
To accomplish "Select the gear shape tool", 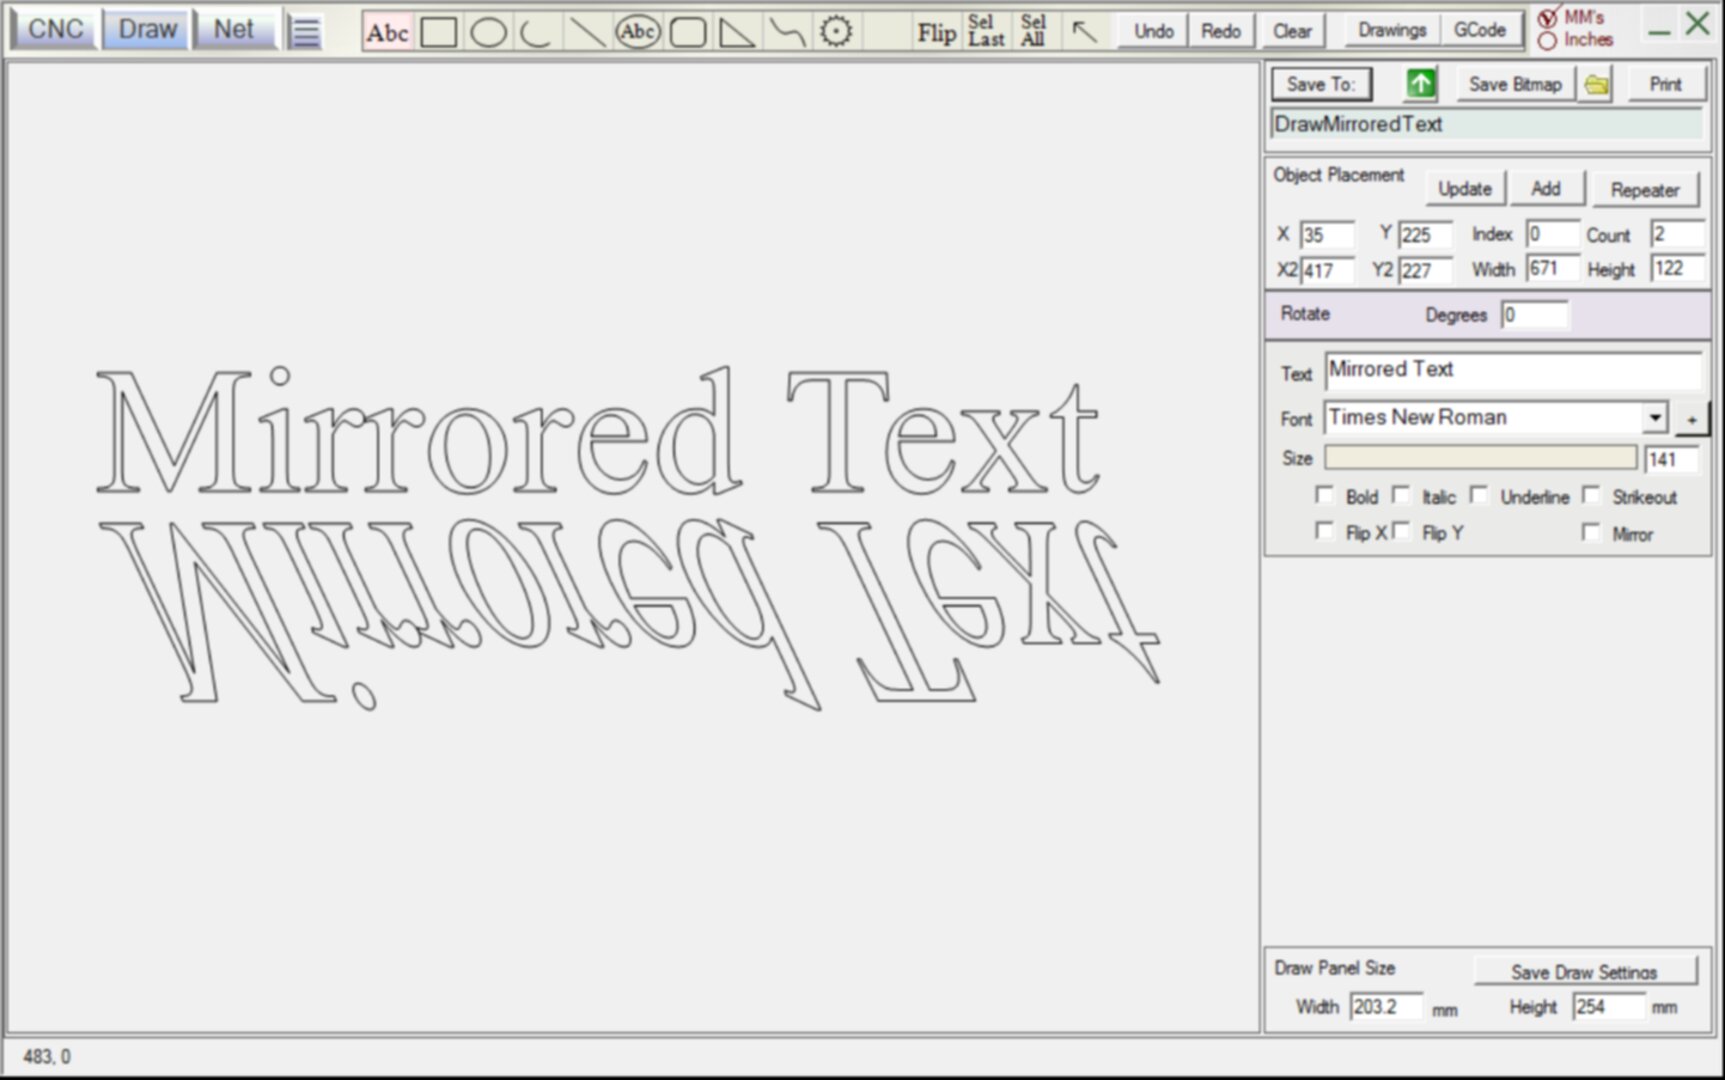I will 836,32.
